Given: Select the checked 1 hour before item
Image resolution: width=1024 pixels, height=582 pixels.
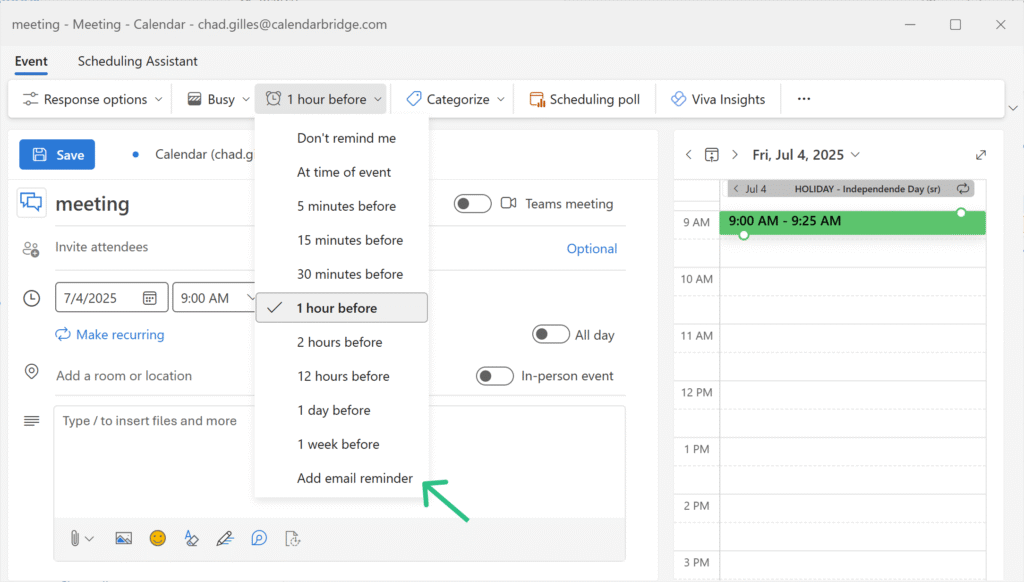Looking at the screenshot, I should 342,308.
